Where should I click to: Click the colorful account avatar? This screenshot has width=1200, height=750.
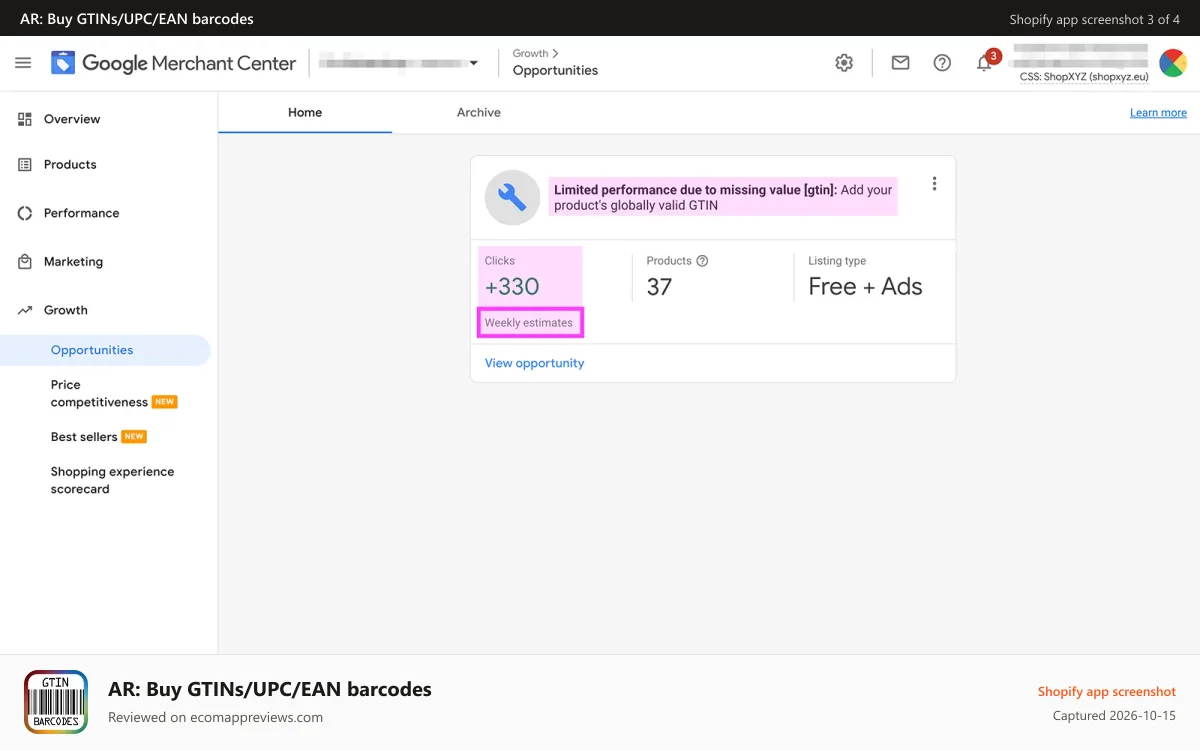(x=1173, y=63)
